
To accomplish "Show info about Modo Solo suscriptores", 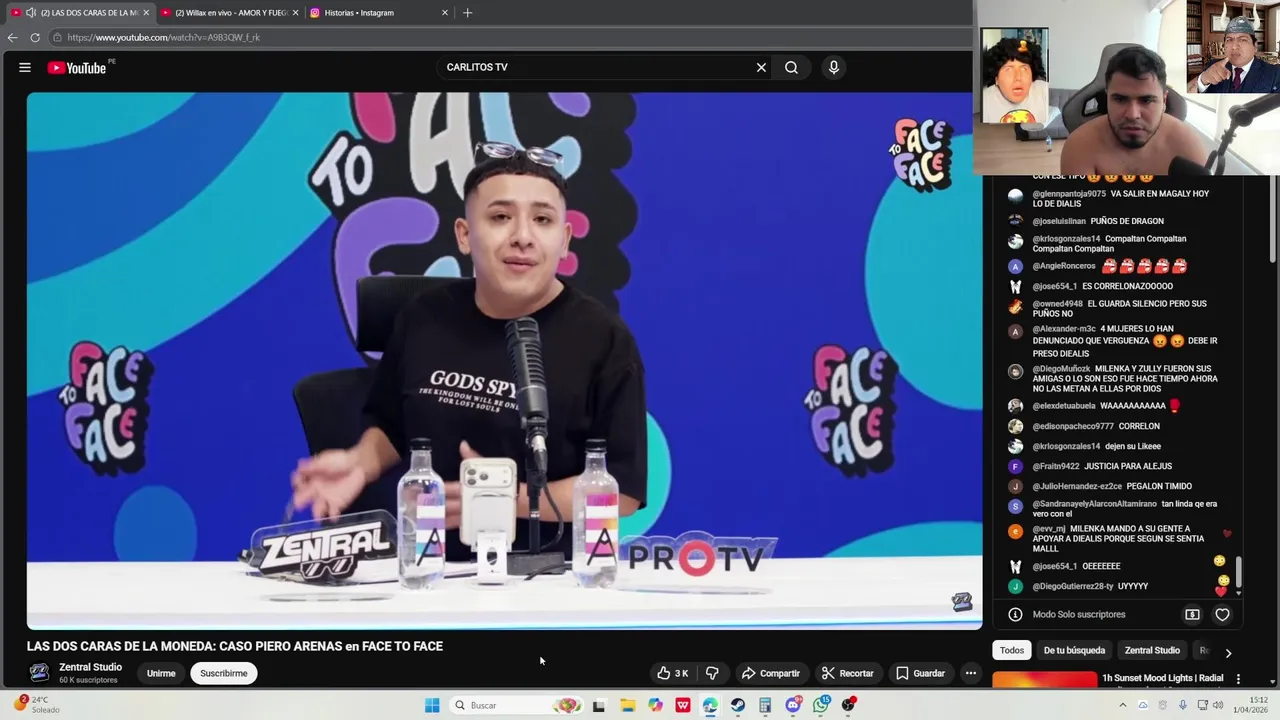I will [1015, 614].
